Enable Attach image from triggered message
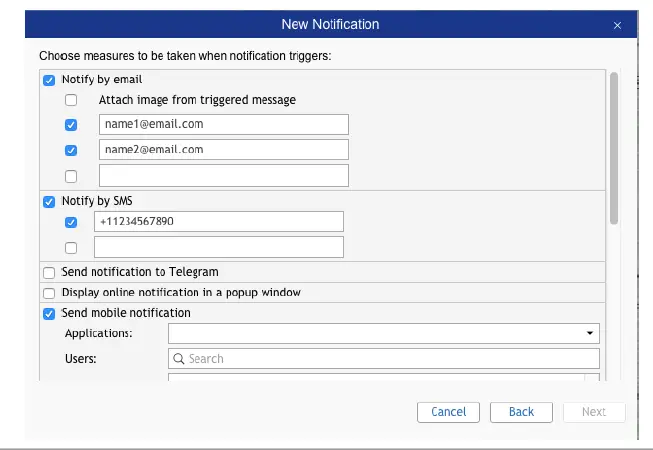This screenshot has width=653, height=450. (x=71, y=100)
